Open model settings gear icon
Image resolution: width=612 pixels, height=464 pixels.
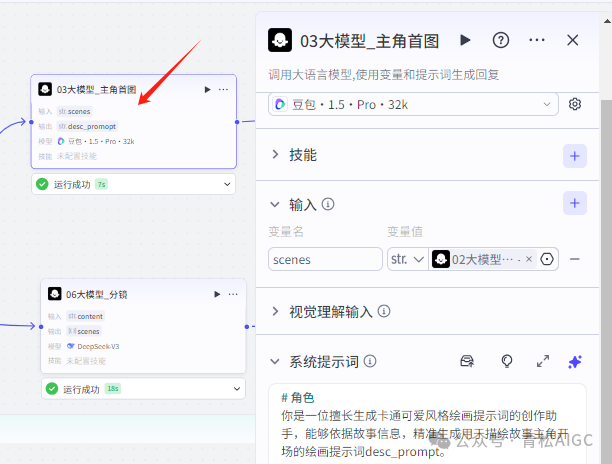[575, 104]
